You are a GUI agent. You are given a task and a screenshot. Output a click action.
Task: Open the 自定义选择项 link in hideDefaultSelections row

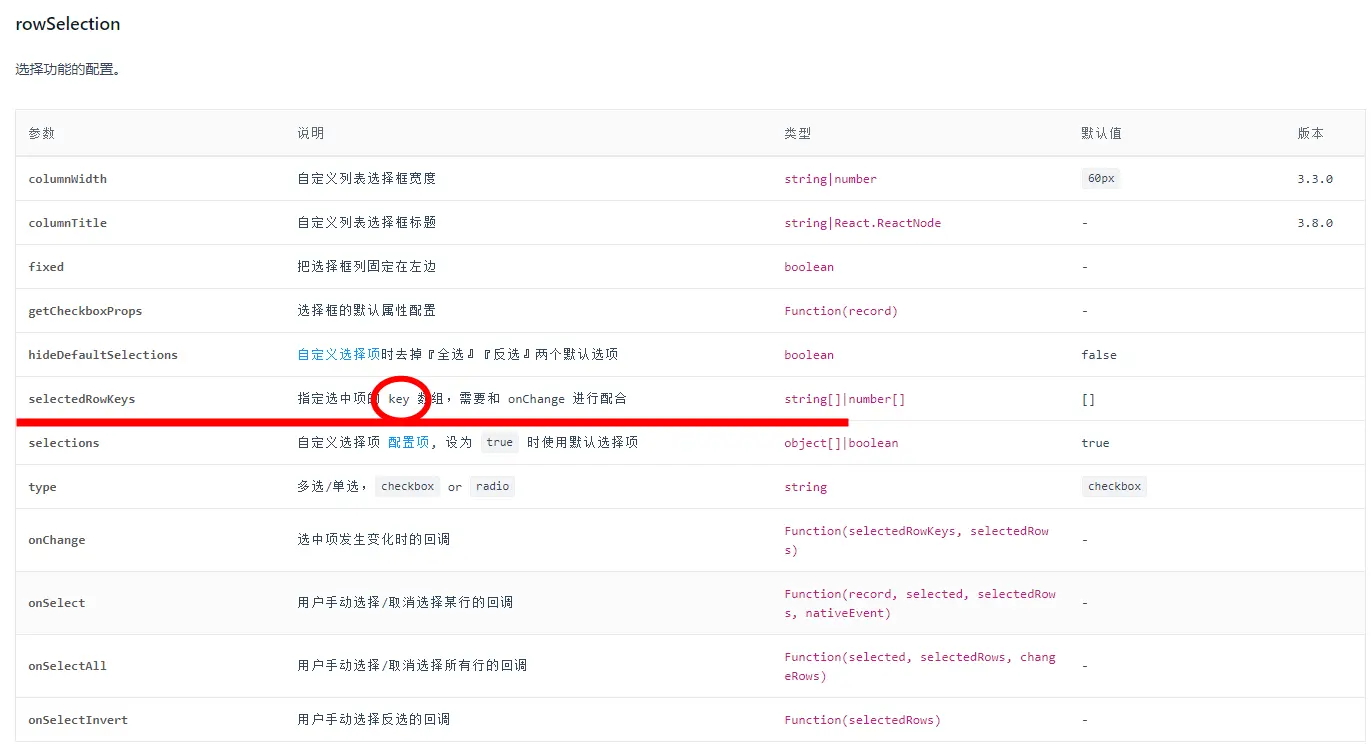tap(339, 354)
